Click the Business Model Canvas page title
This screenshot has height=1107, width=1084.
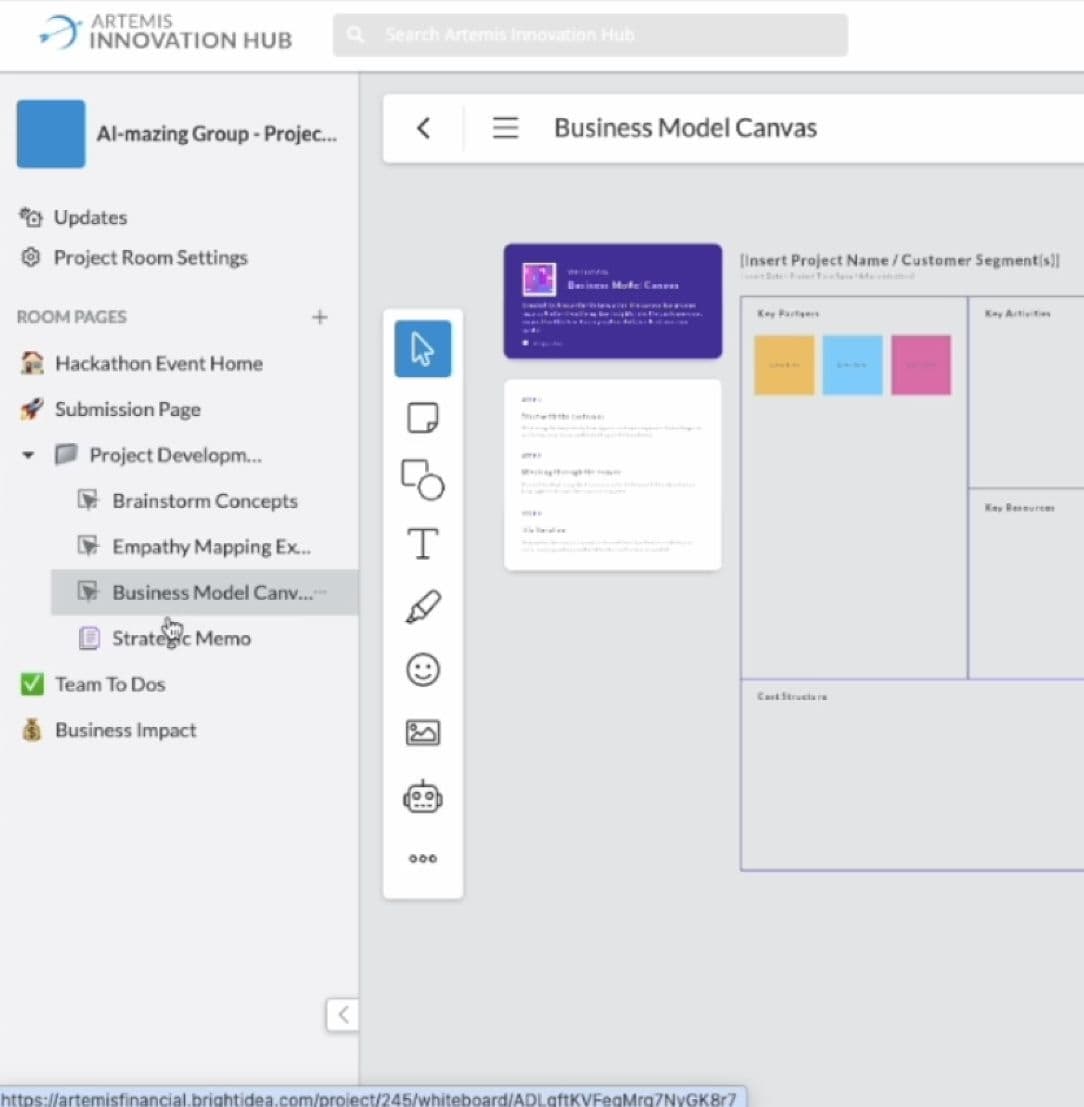[685, 128]
